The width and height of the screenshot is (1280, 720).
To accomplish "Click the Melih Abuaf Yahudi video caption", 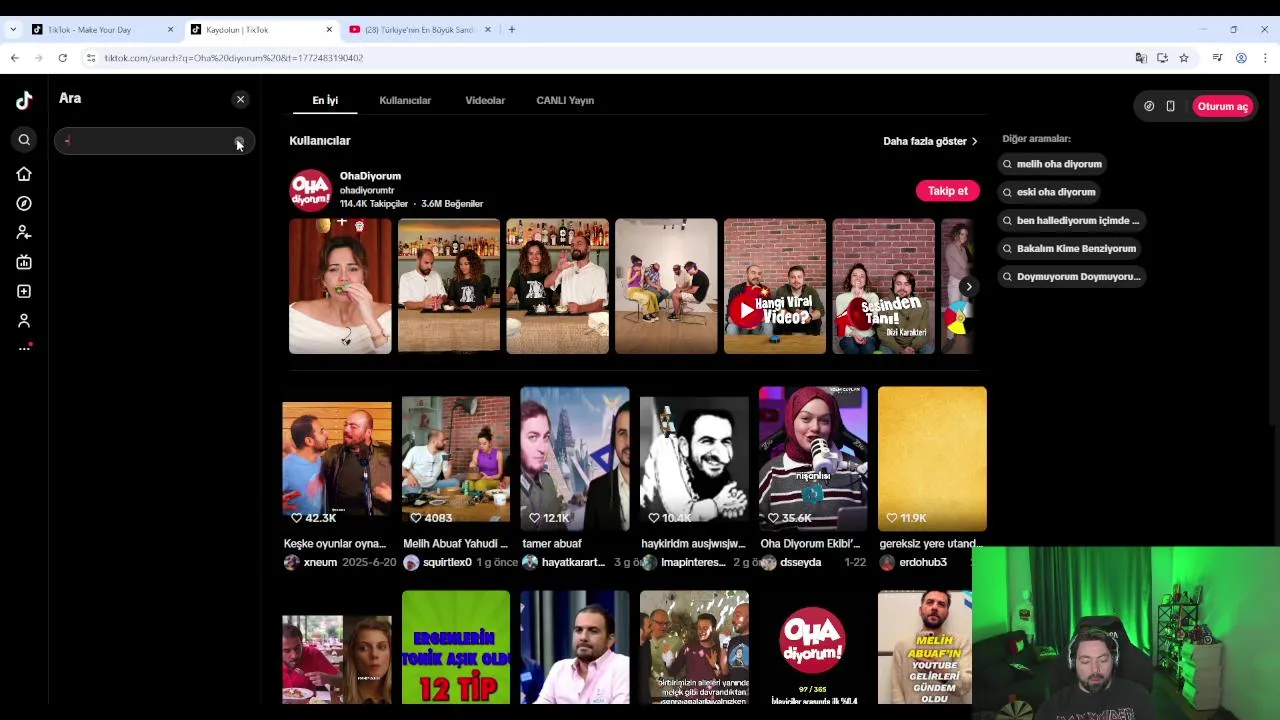I will click(x=455, y=544).
